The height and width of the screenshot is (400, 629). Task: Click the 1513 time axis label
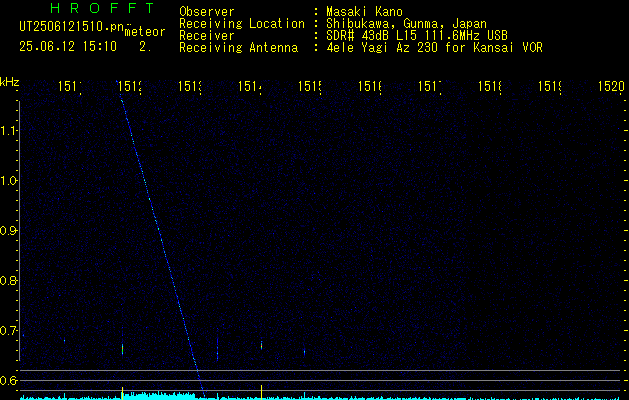click(x=191, y=86)
